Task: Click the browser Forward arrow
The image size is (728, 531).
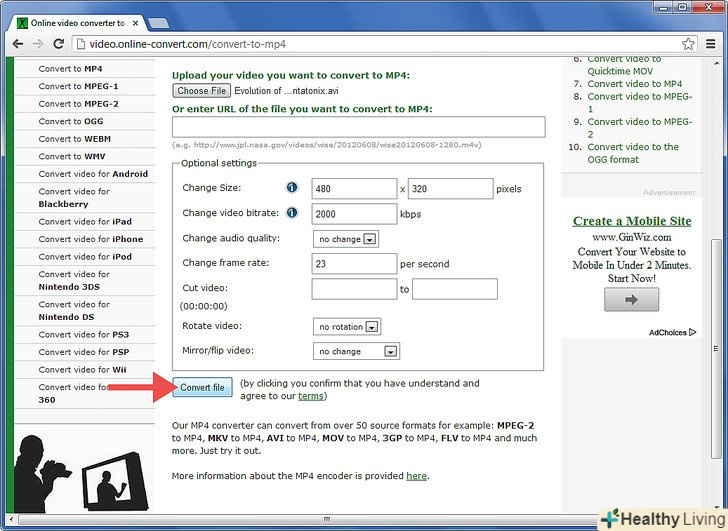Action: tap(38, 44)
